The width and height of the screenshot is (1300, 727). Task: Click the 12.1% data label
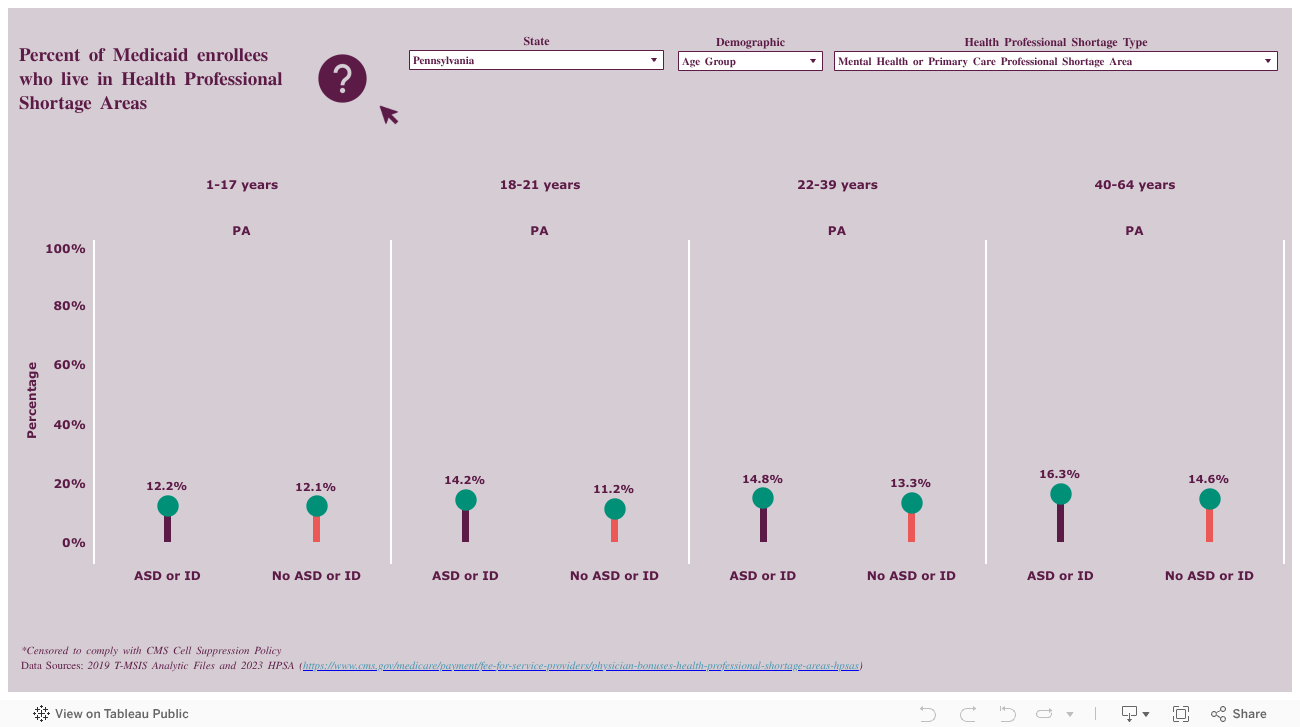point(316,487)
